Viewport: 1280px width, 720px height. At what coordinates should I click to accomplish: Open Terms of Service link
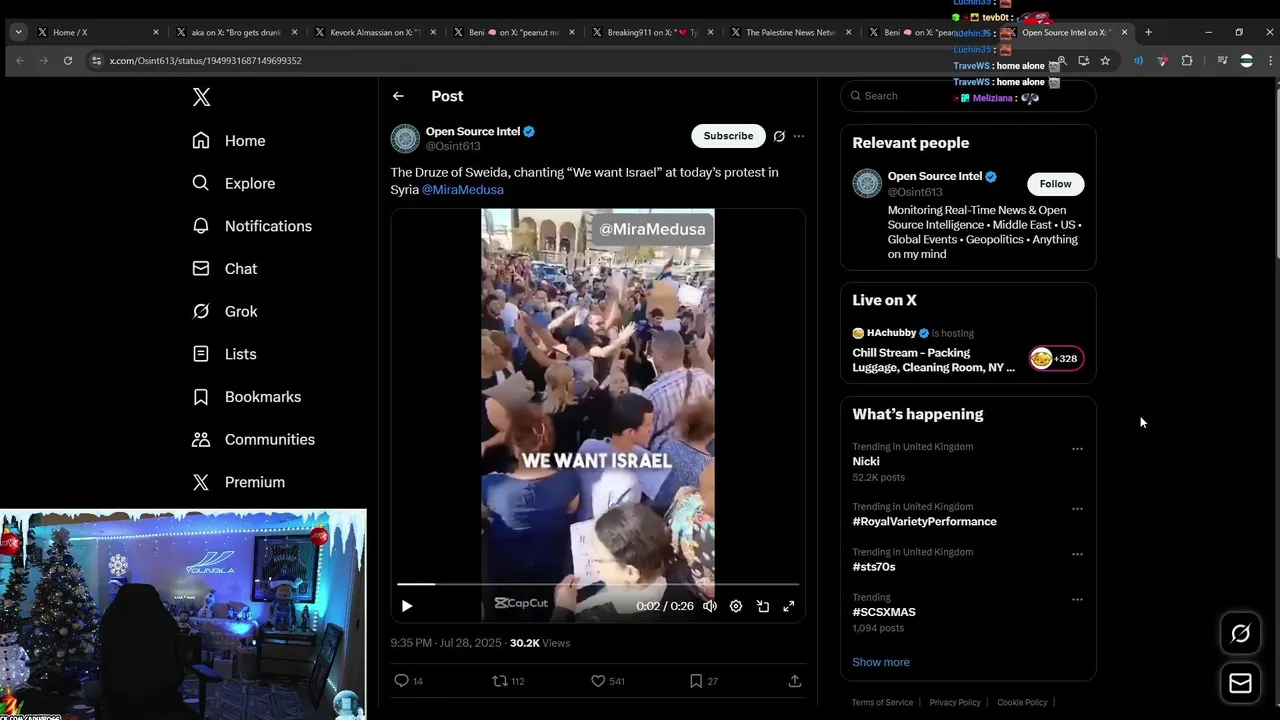pyautogui.click(x=882, y=702)
